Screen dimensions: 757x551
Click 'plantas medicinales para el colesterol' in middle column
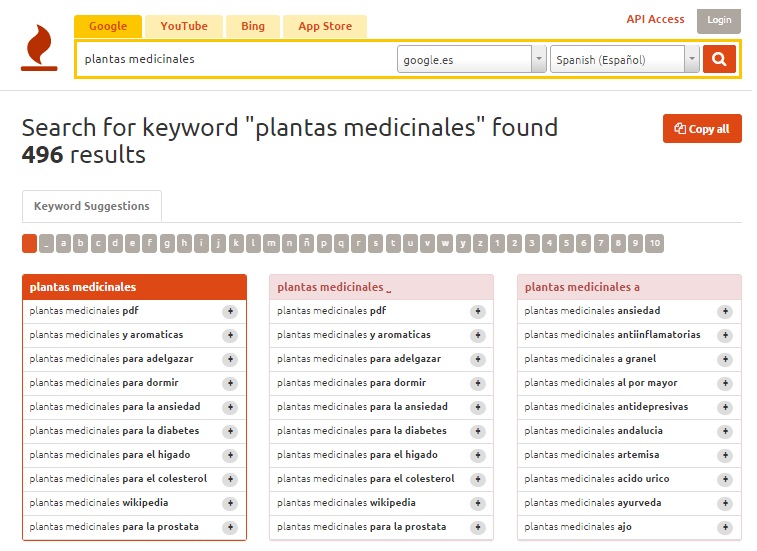368,481
